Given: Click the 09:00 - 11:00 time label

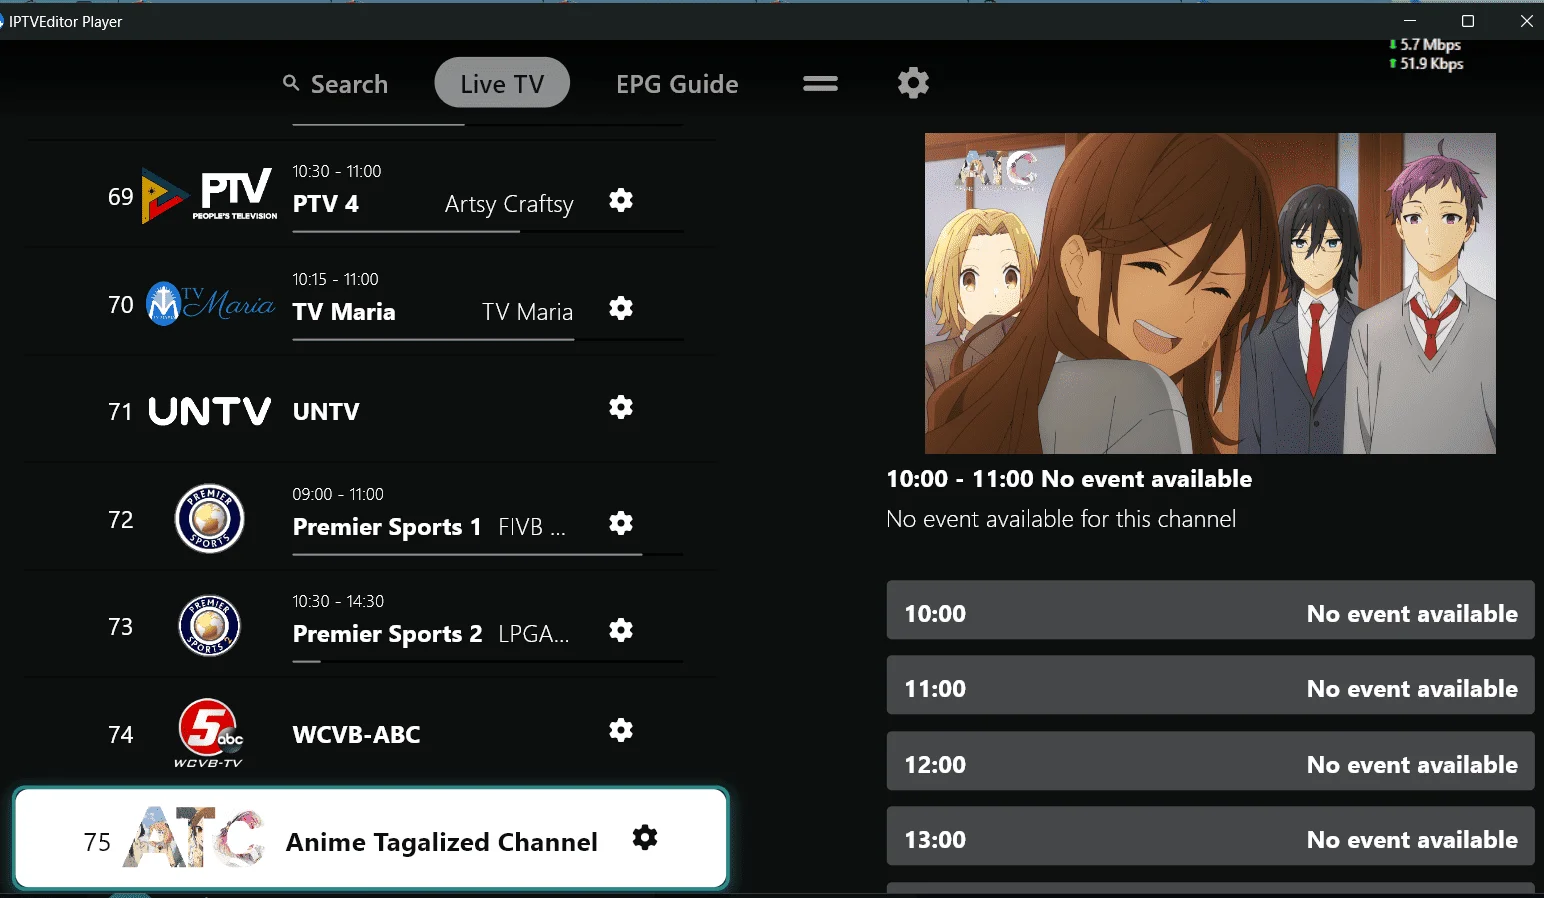Looking at the screenshot, I should tap(338, 494).
